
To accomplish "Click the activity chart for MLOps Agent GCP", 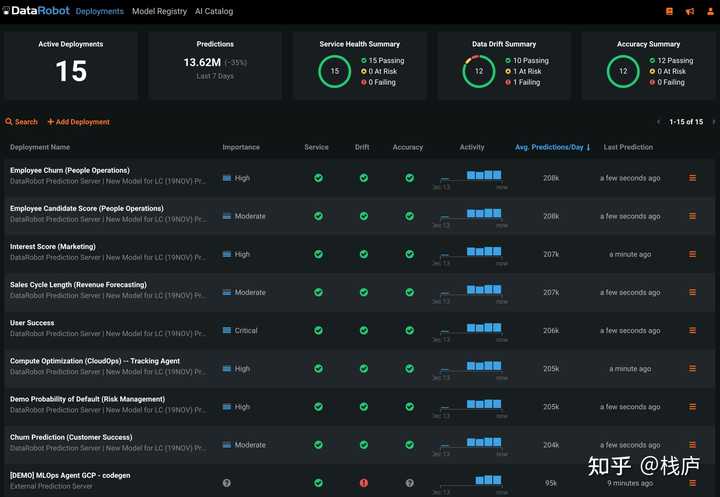I will click(x=471, y=484).
